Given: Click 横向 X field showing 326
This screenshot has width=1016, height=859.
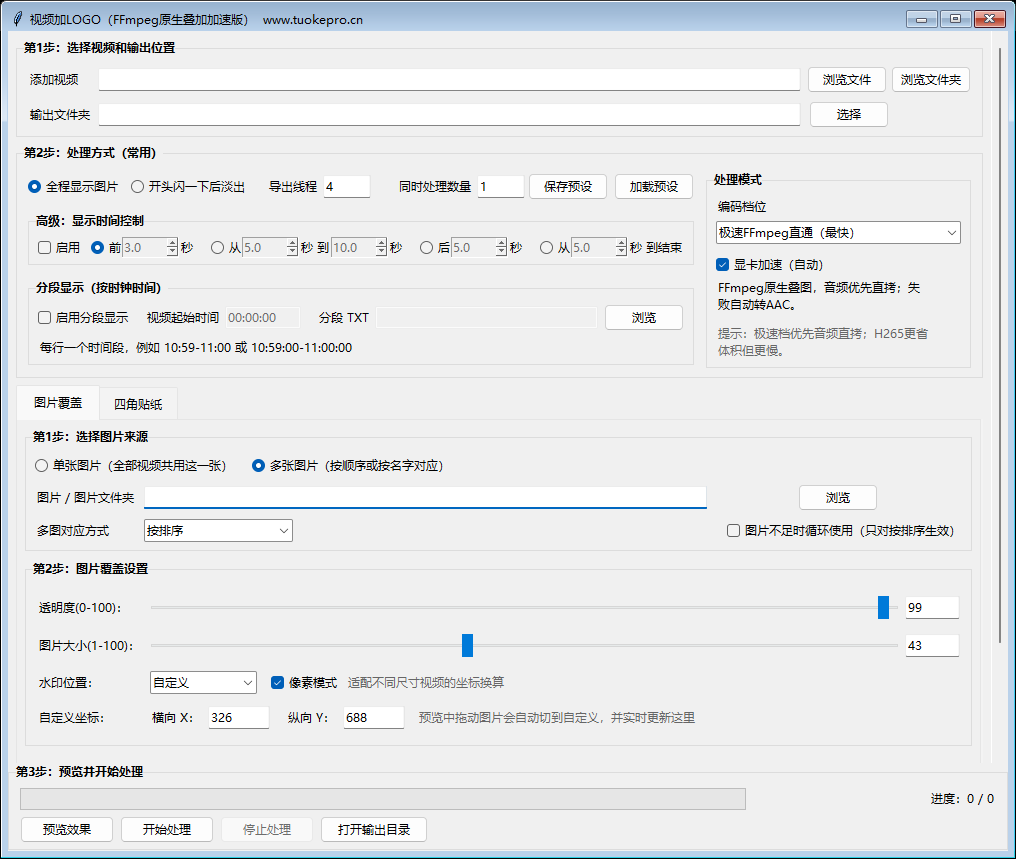Looking at the screenshot, I should coord(238,718).
